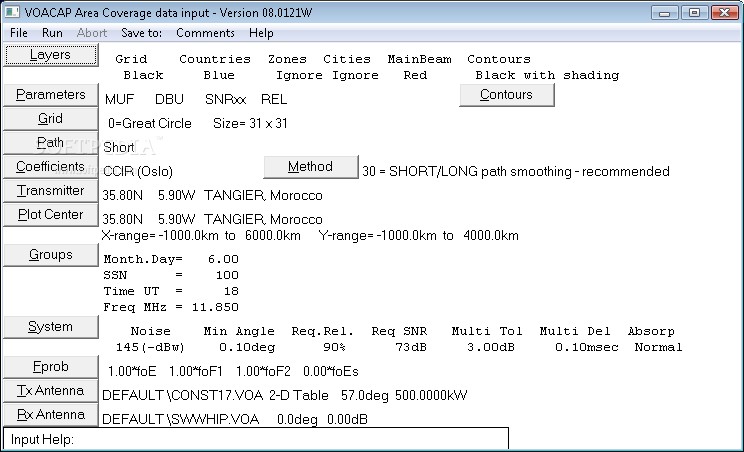Screen dimensions: 744x452
Task: Click the 'Black with shading' contours label
Action: tap(547, 75)
